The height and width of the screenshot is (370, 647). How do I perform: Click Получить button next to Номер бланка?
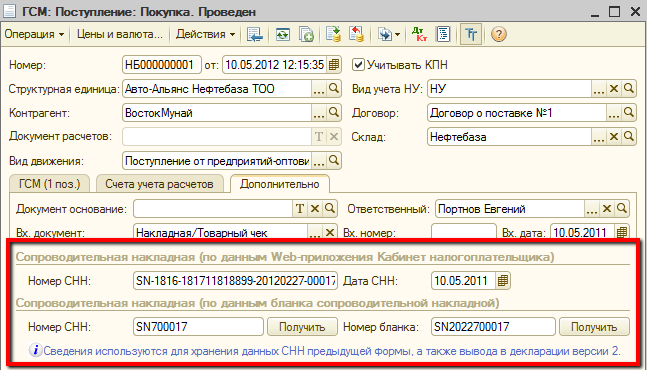click(x=594, y=327)
